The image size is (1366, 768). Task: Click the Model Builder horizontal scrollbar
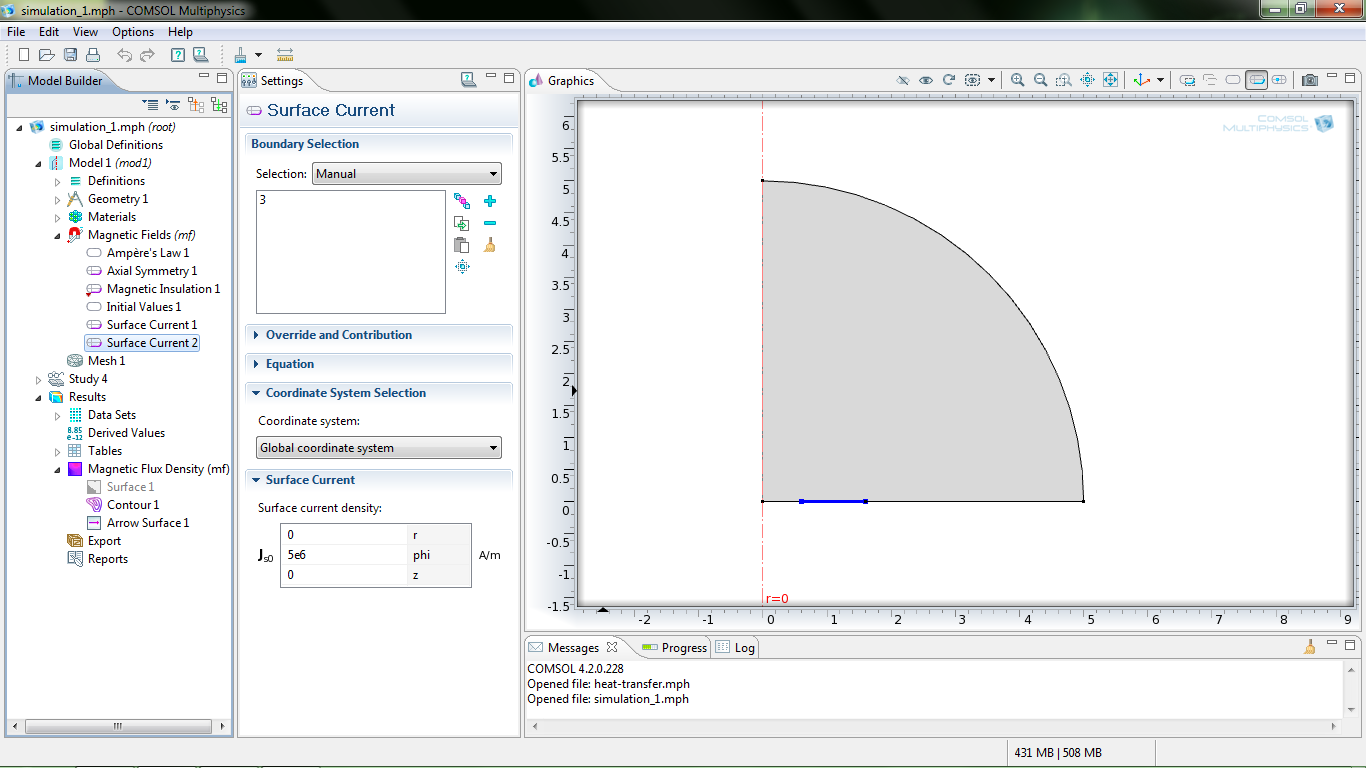click(x=118, y=726)
